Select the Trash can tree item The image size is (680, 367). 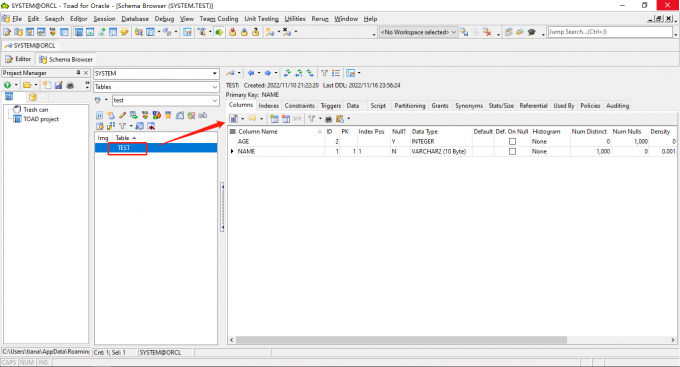(36, 110)
